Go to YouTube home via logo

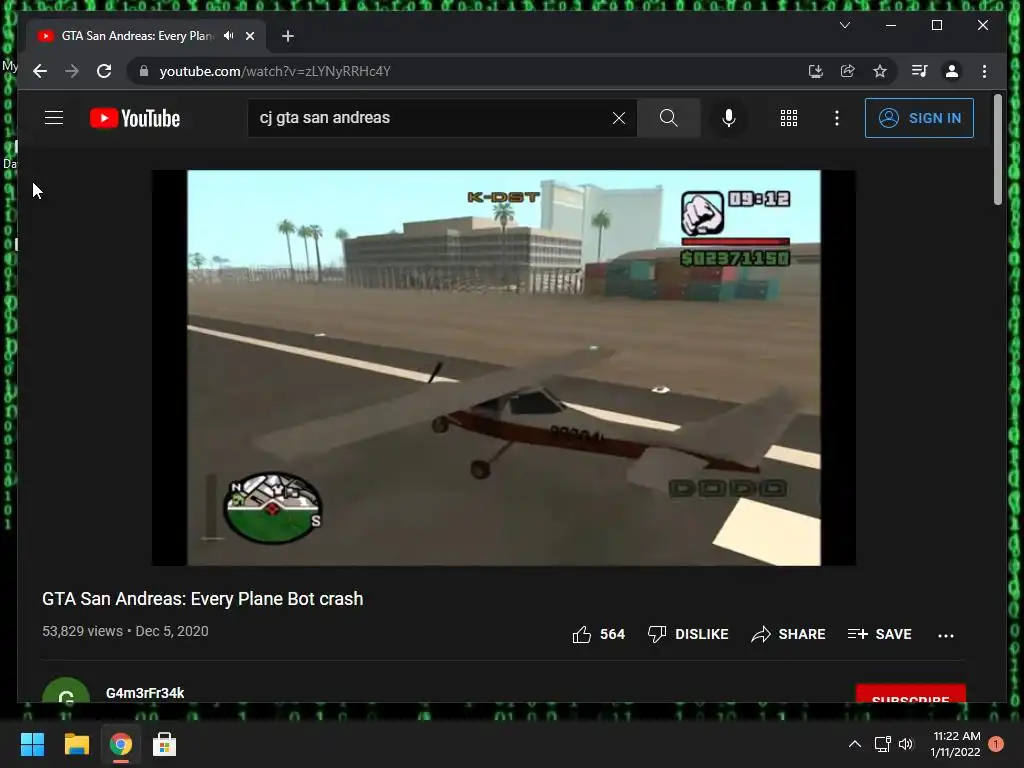tap(135, 118)
